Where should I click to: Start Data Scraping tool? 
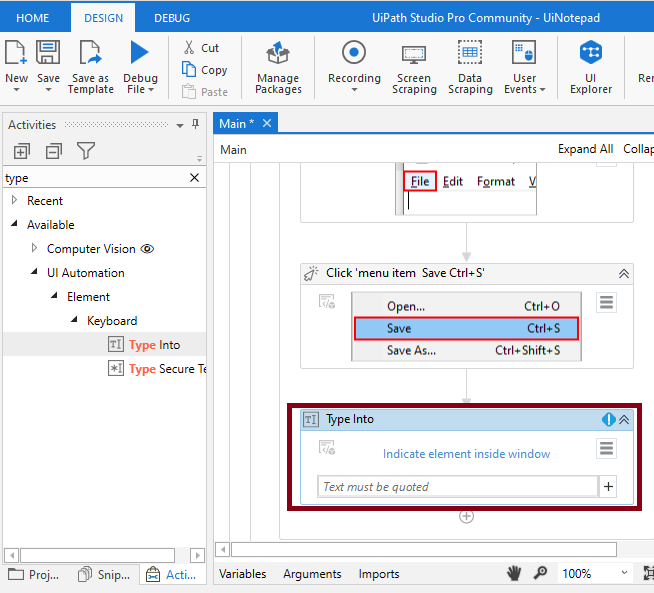pos(470,68)
